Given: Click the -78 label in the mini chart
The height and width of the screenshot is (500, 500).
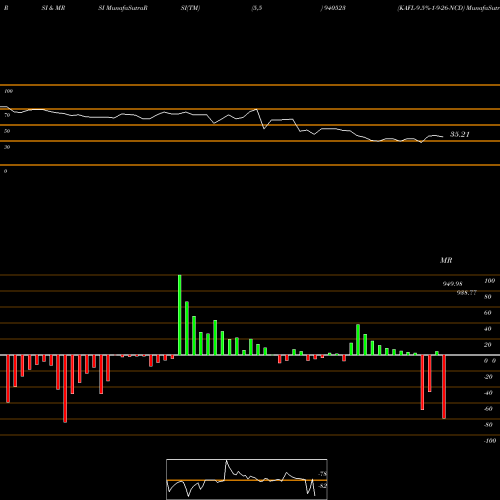Looking at the screenshot, I should coord(323,474).
